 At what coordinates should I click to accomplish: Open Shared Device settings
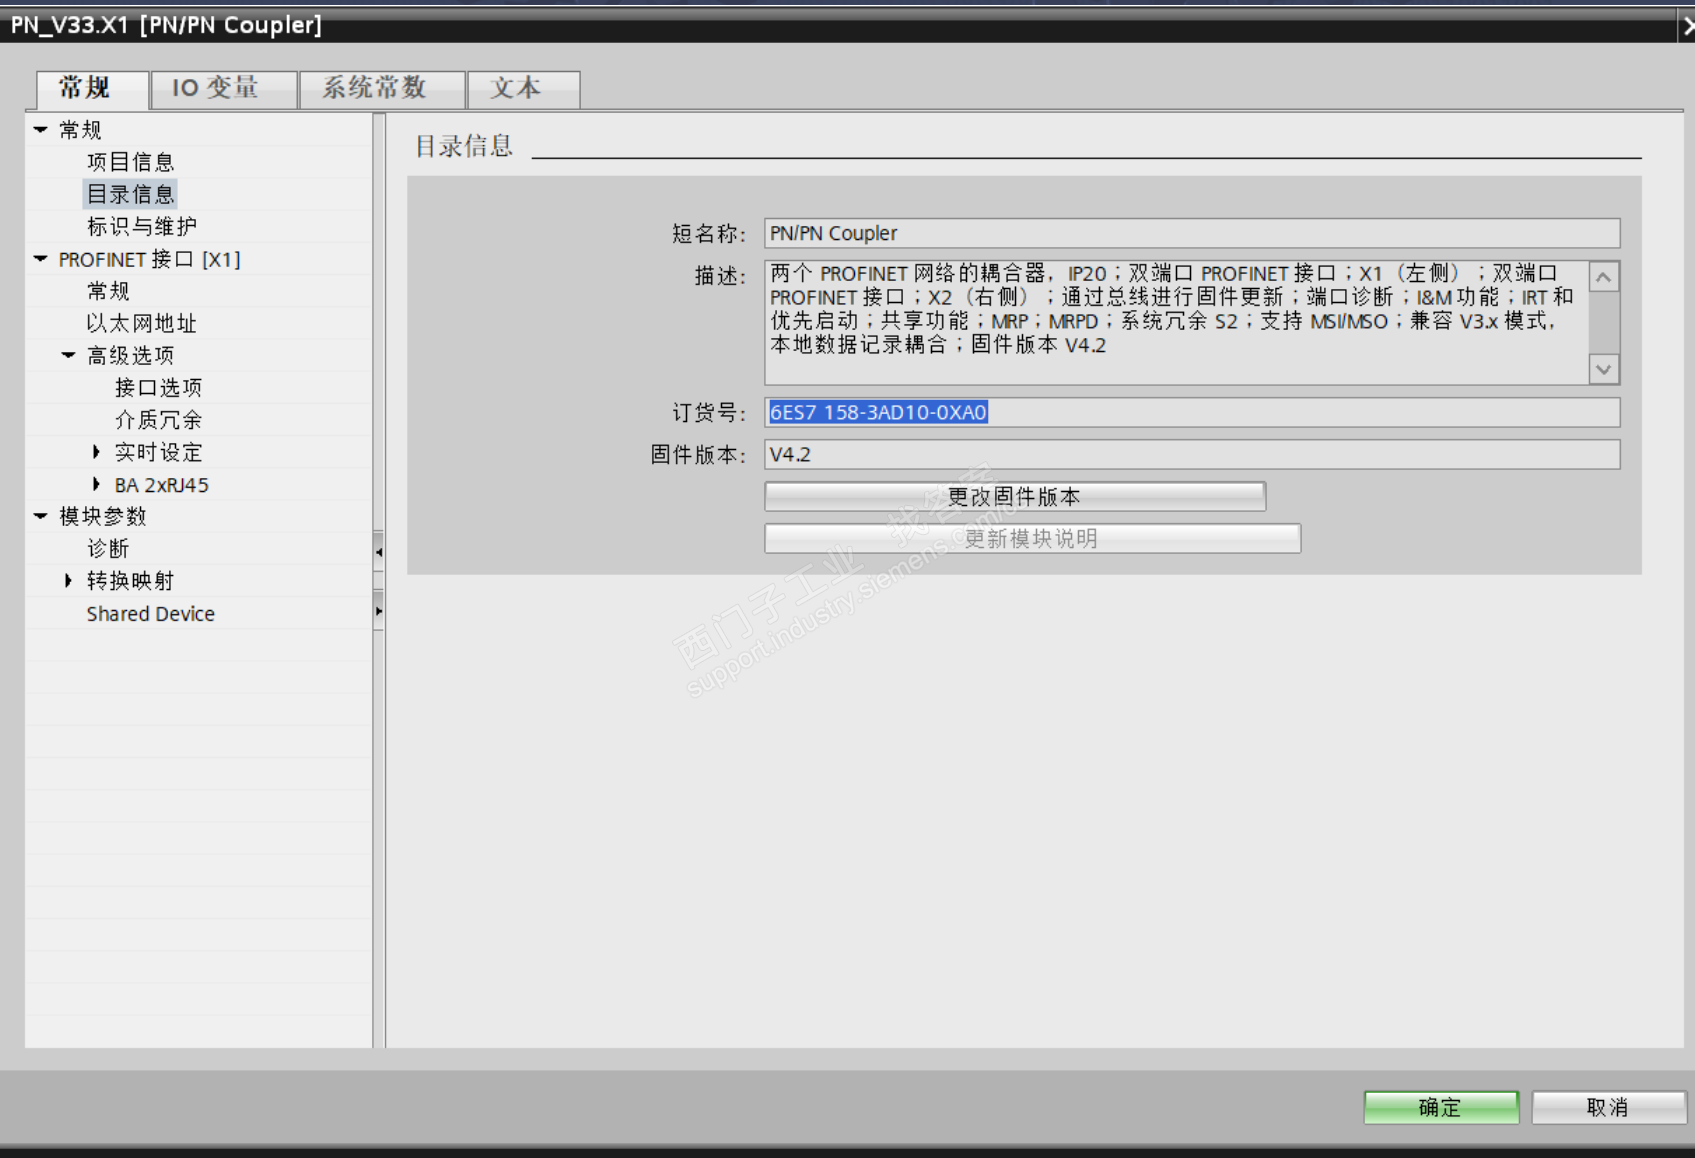(150, 614)
